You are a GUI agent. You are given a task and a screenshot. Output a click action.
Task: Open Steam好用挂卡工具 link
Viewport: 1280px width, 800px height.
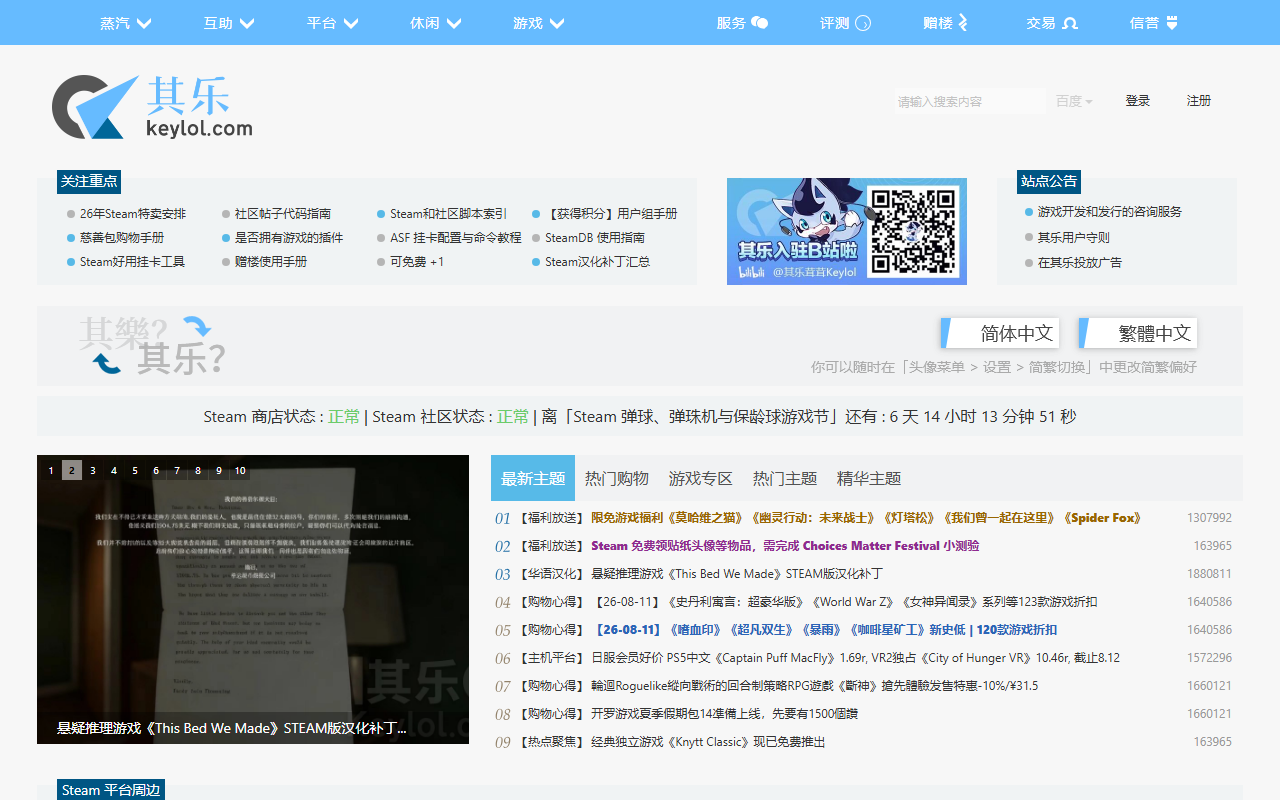[133, 262]
